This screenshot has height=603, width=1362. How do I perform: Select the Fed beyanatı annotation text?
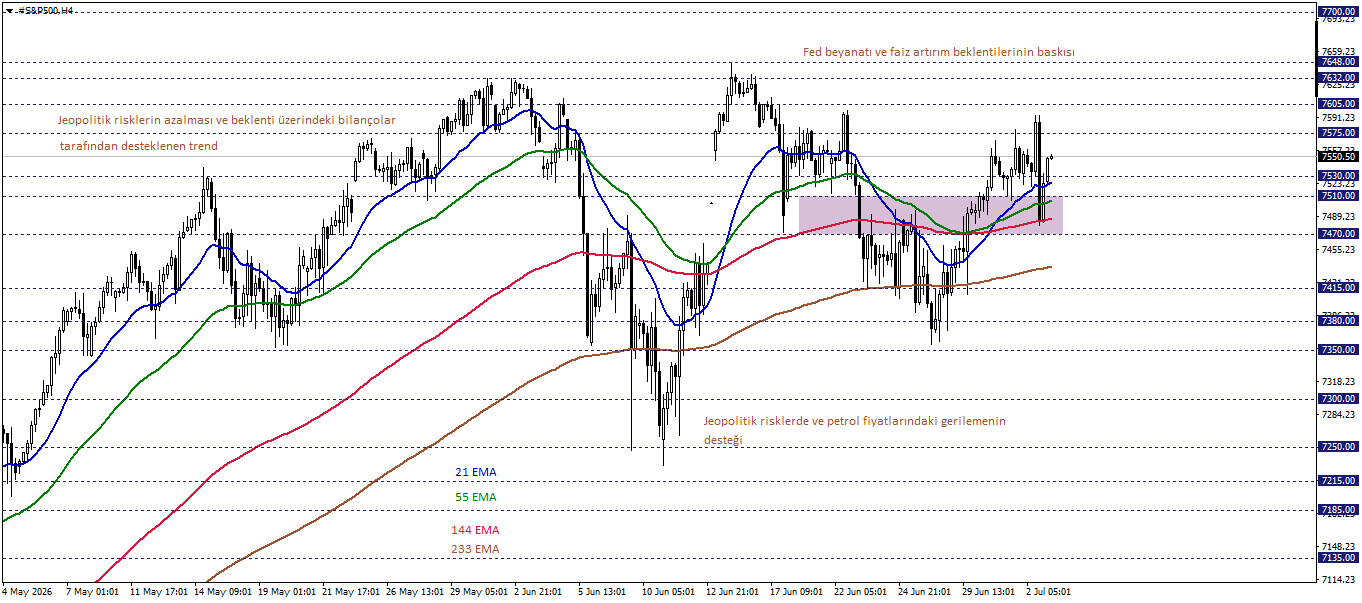(938, 52)
